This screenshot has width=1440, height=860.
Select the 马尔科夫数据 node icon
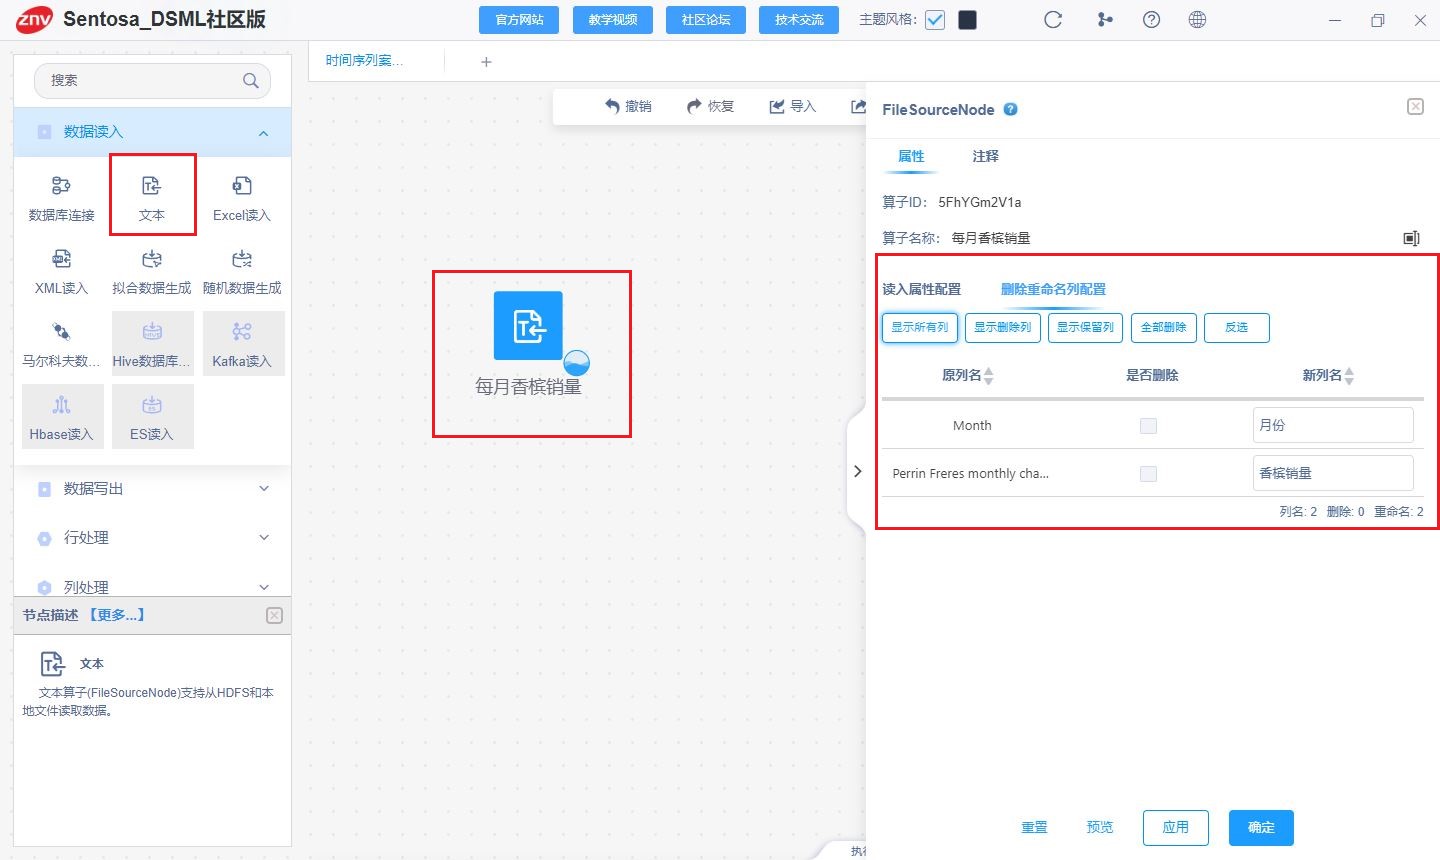coord(61,332)
